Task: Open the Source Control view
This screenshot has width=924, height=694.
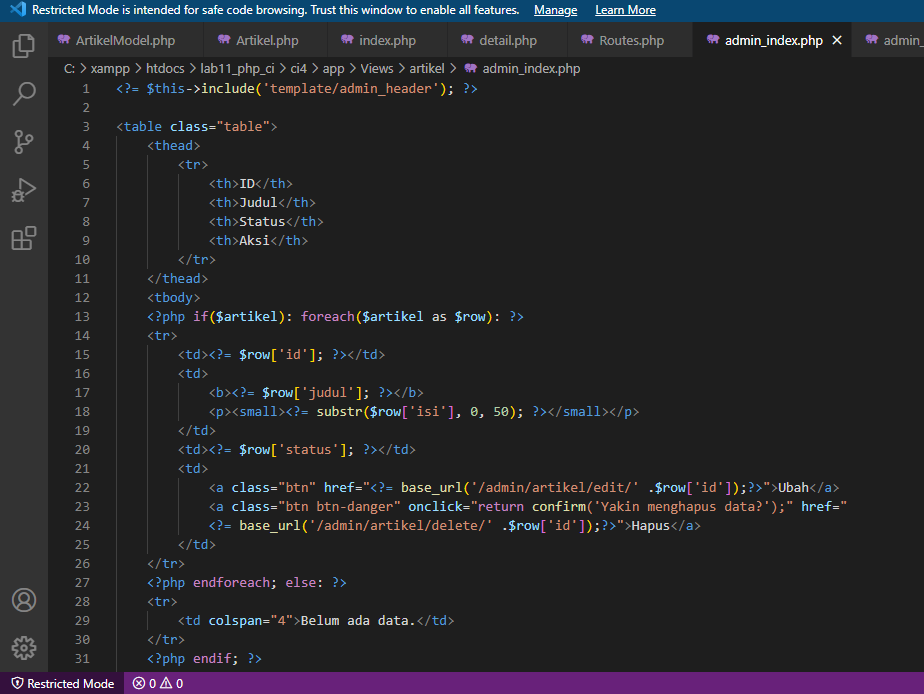Action: coord(23,142)
